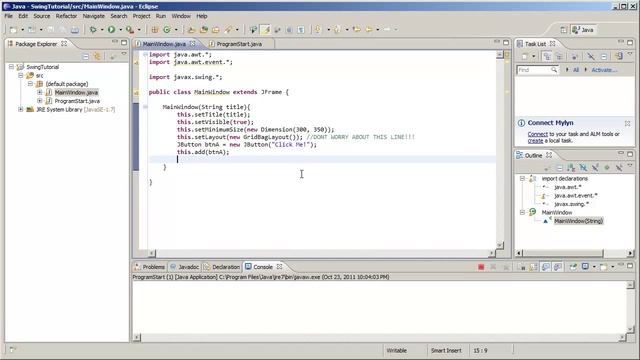Open the Project menu
The height and width of the screenshot is (360, 640).
pos(141,16)
